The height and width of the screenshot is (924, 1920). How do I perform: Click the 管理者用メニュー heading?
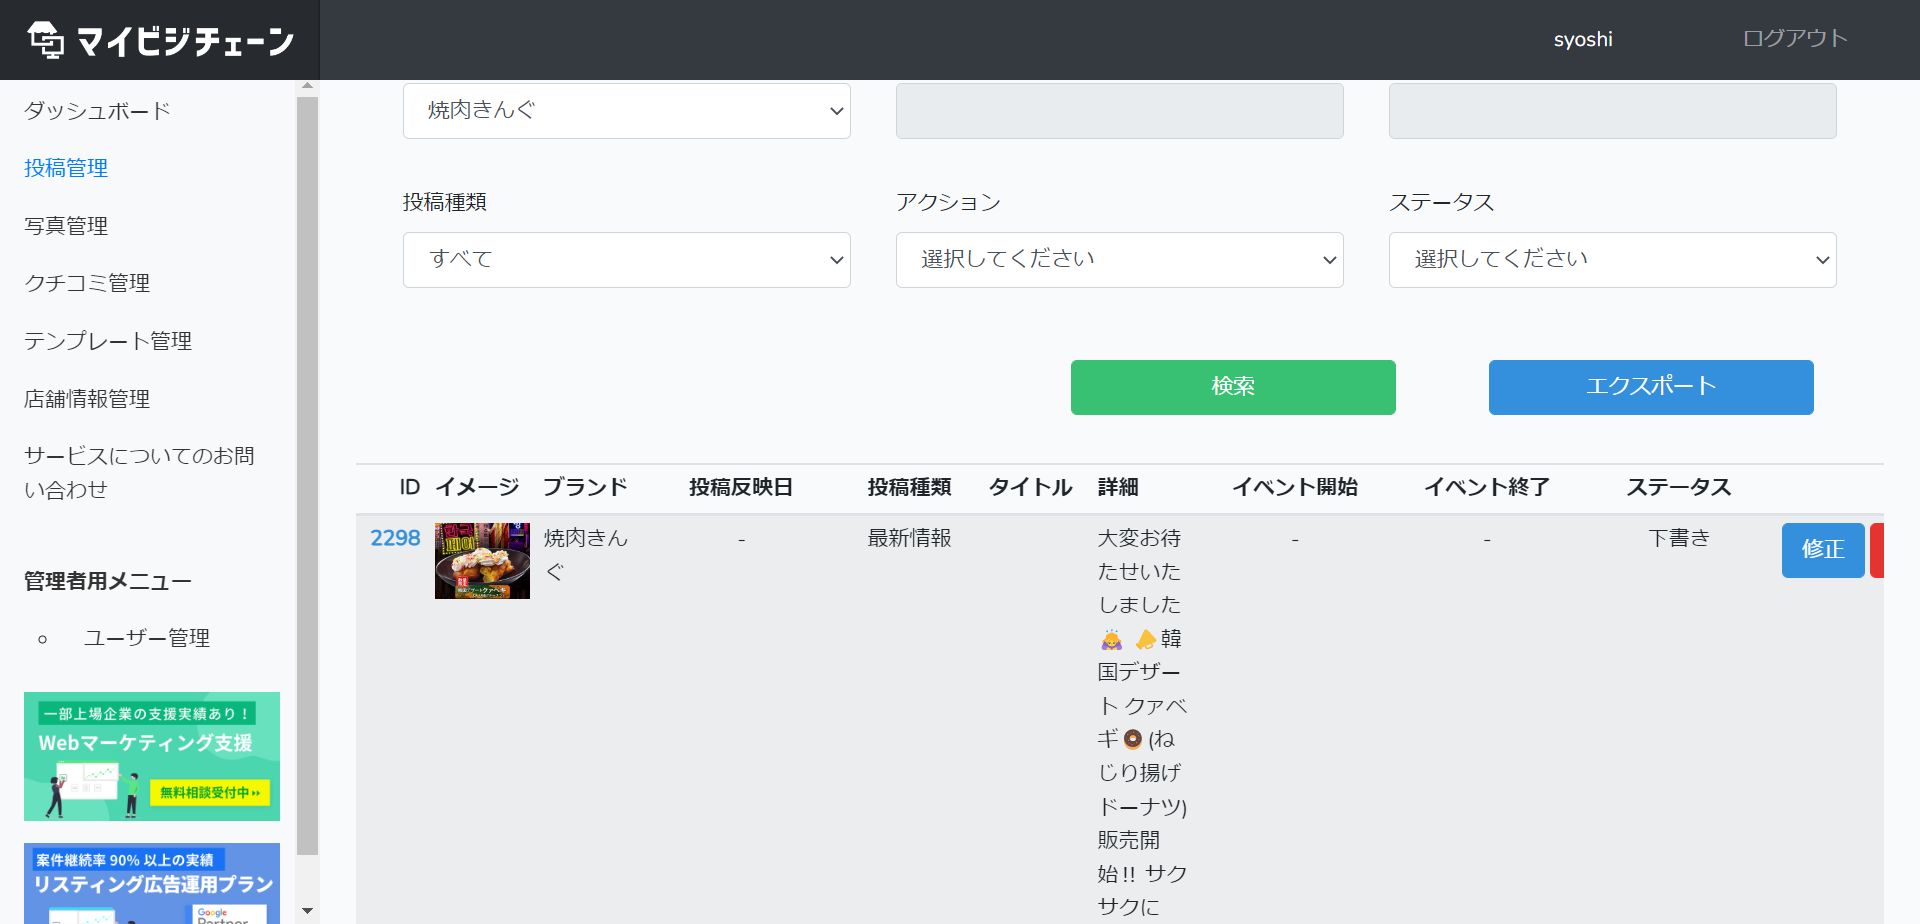108,581
